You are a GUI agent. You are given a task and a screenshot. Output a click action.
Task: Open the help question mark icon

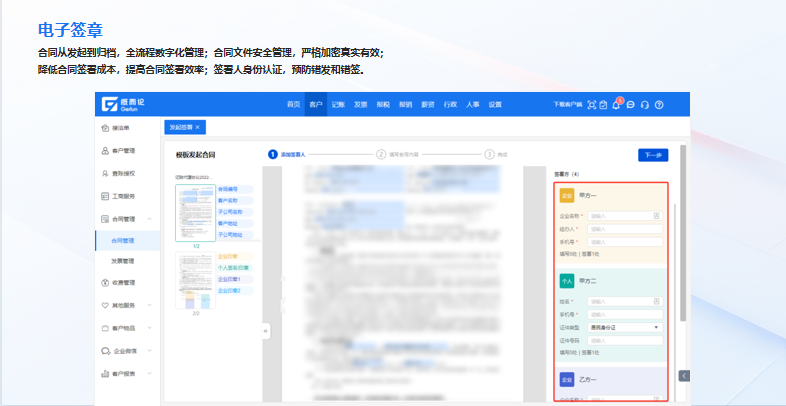(659, 104)
